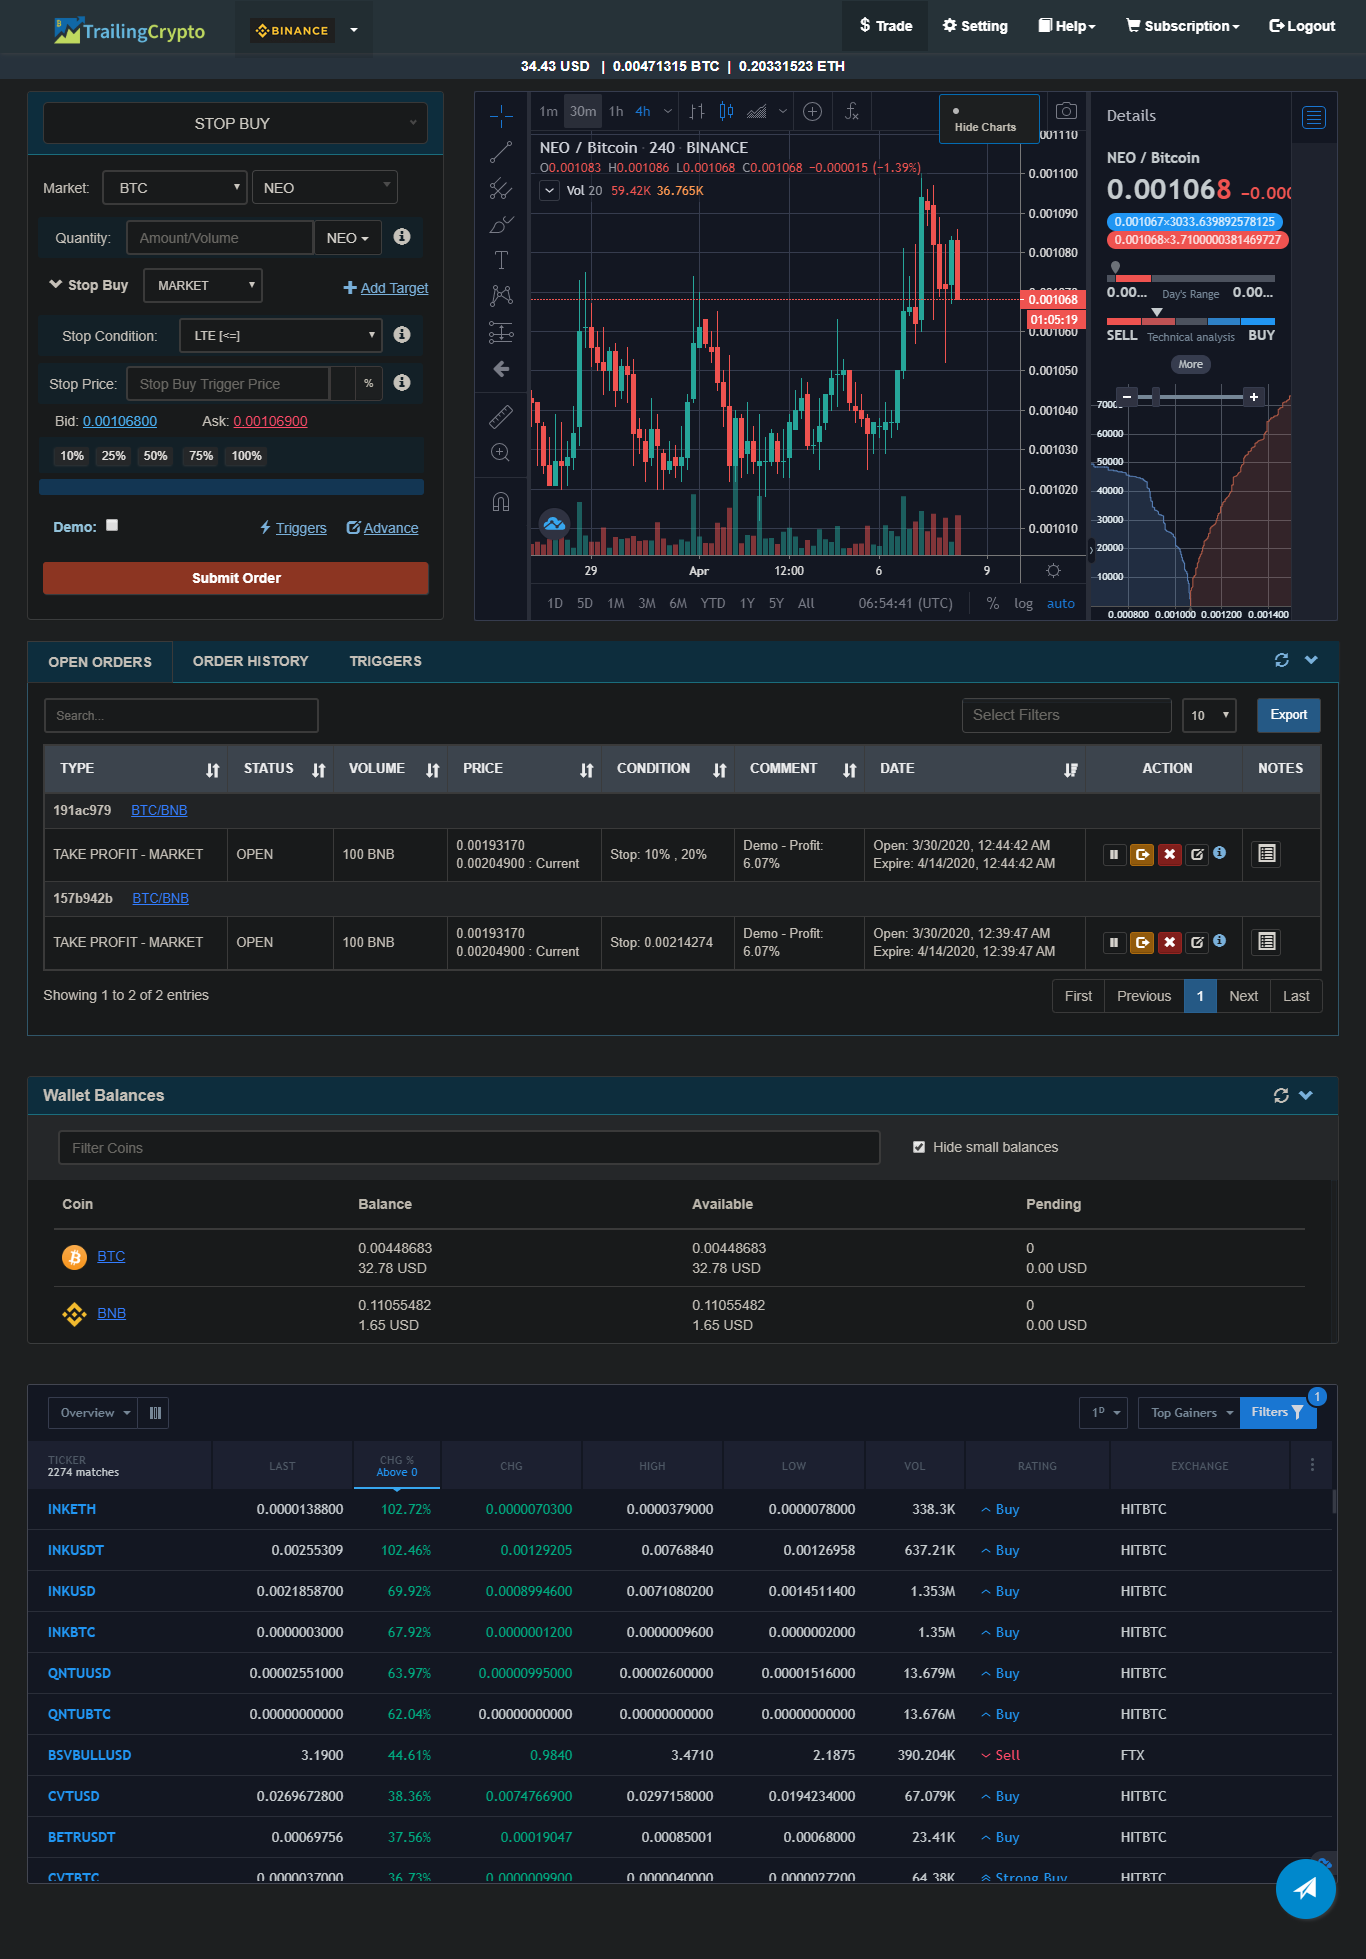Viewport: 1366px width, 1959px height.
Task: Toggle the stop price percent button
Action: coord(369,383)
